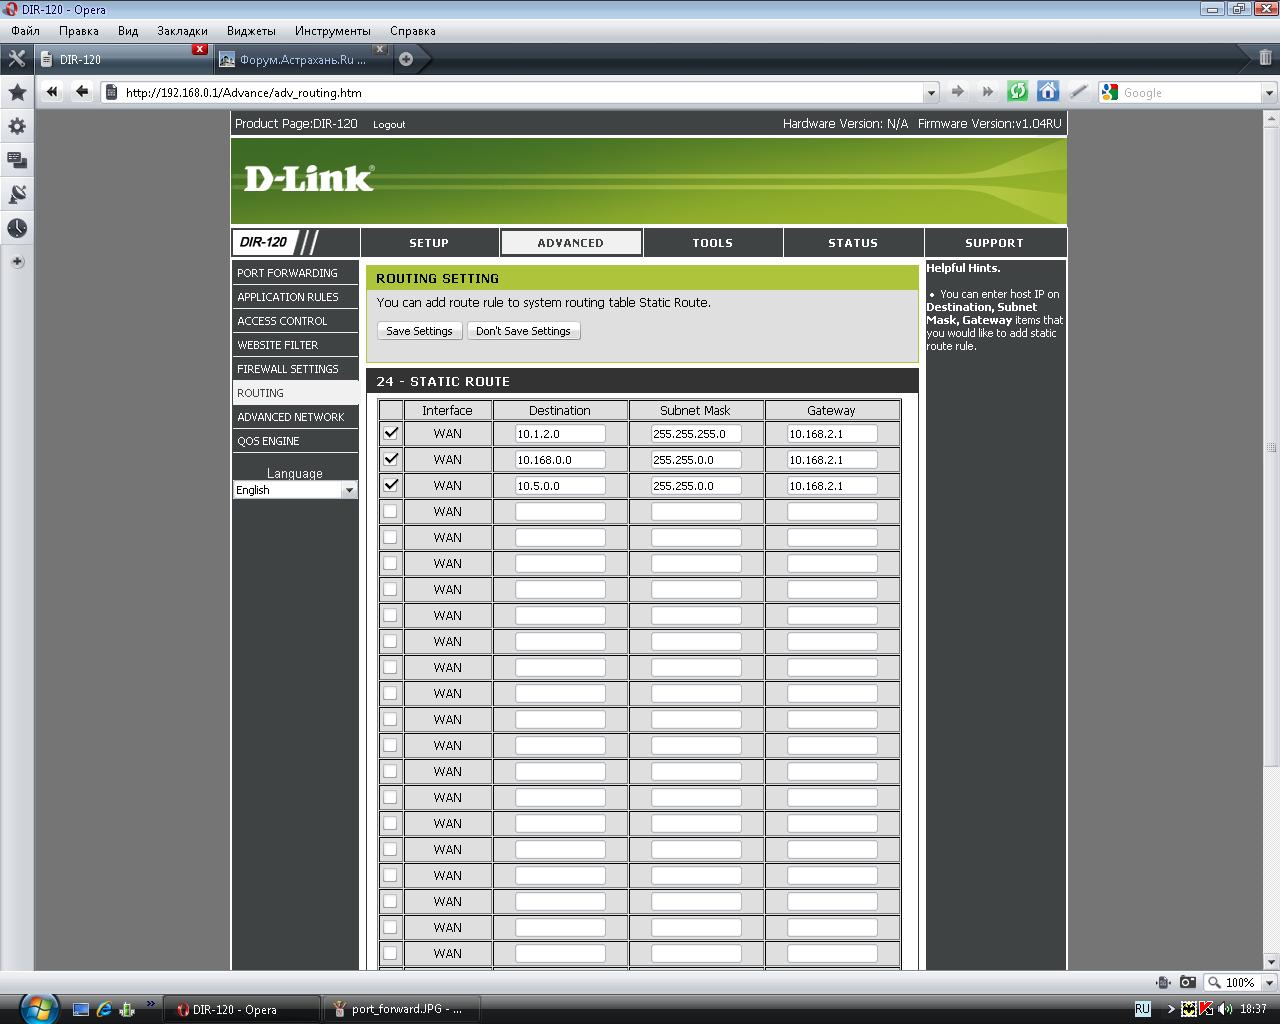Click the wand password manager icon

tap(1077, 92)
